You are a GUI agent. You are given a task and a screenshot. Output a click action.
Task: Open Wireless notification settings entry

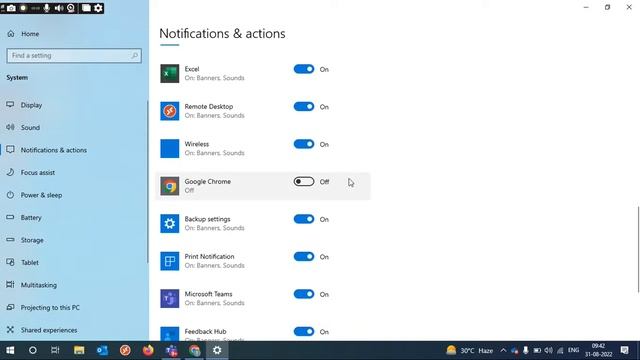[x=263, y=149]
